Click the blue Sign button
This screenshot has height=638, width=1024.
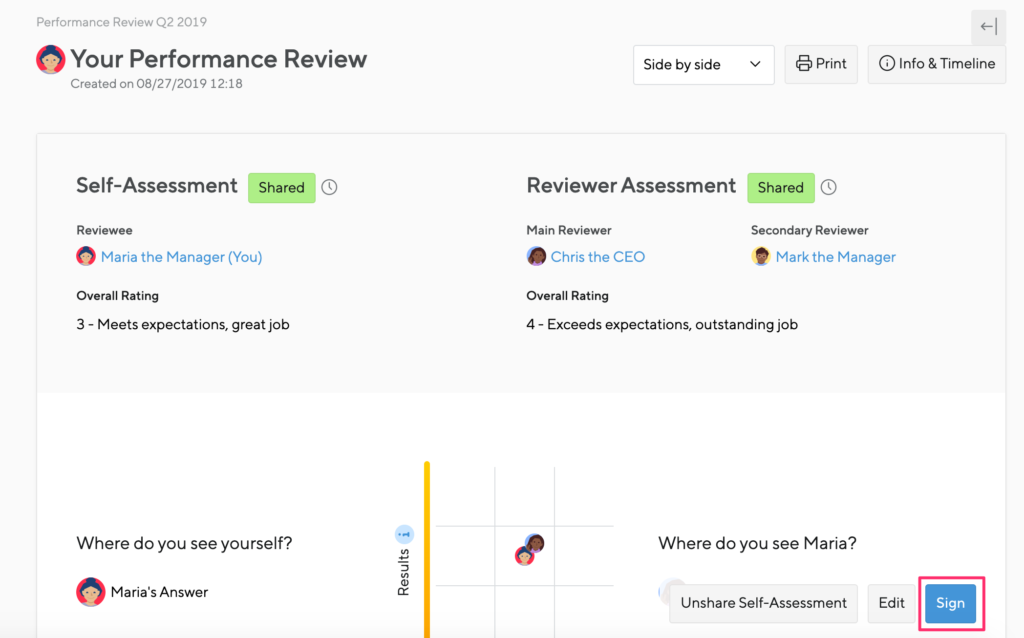pyautogui.click(x=950, y=603)
